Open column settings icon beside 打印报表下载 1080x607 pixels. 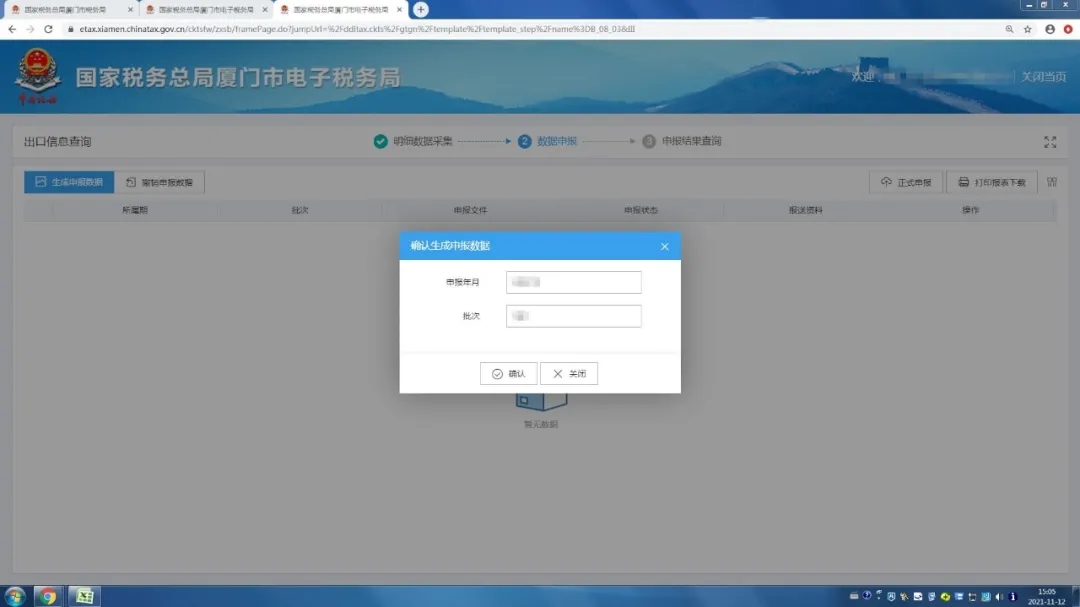pos(1051,182)
